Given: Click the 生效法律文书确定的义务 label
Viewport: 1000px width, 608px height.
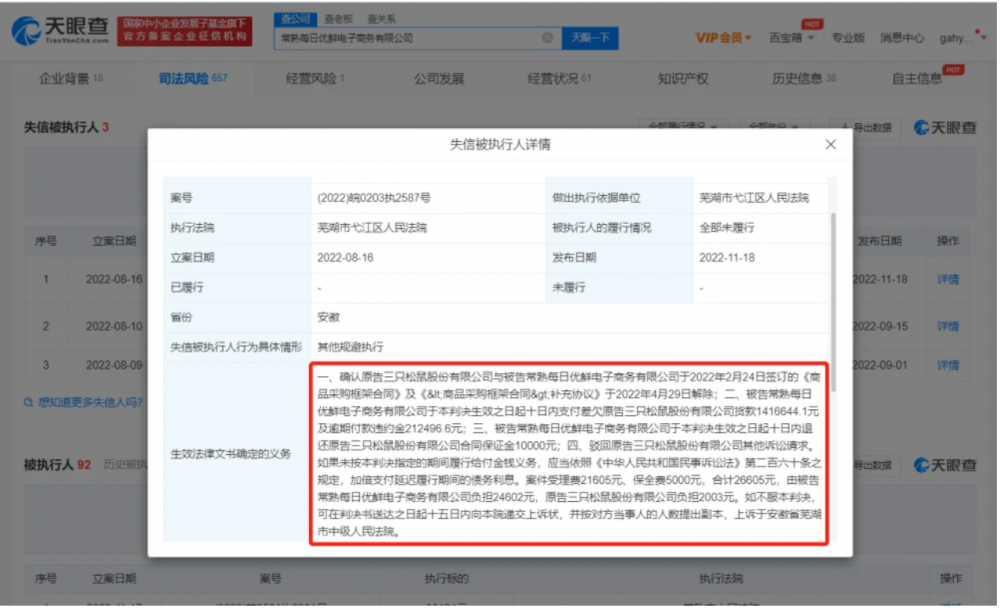Looking at the screenshot, I should [x=230, y=454].
